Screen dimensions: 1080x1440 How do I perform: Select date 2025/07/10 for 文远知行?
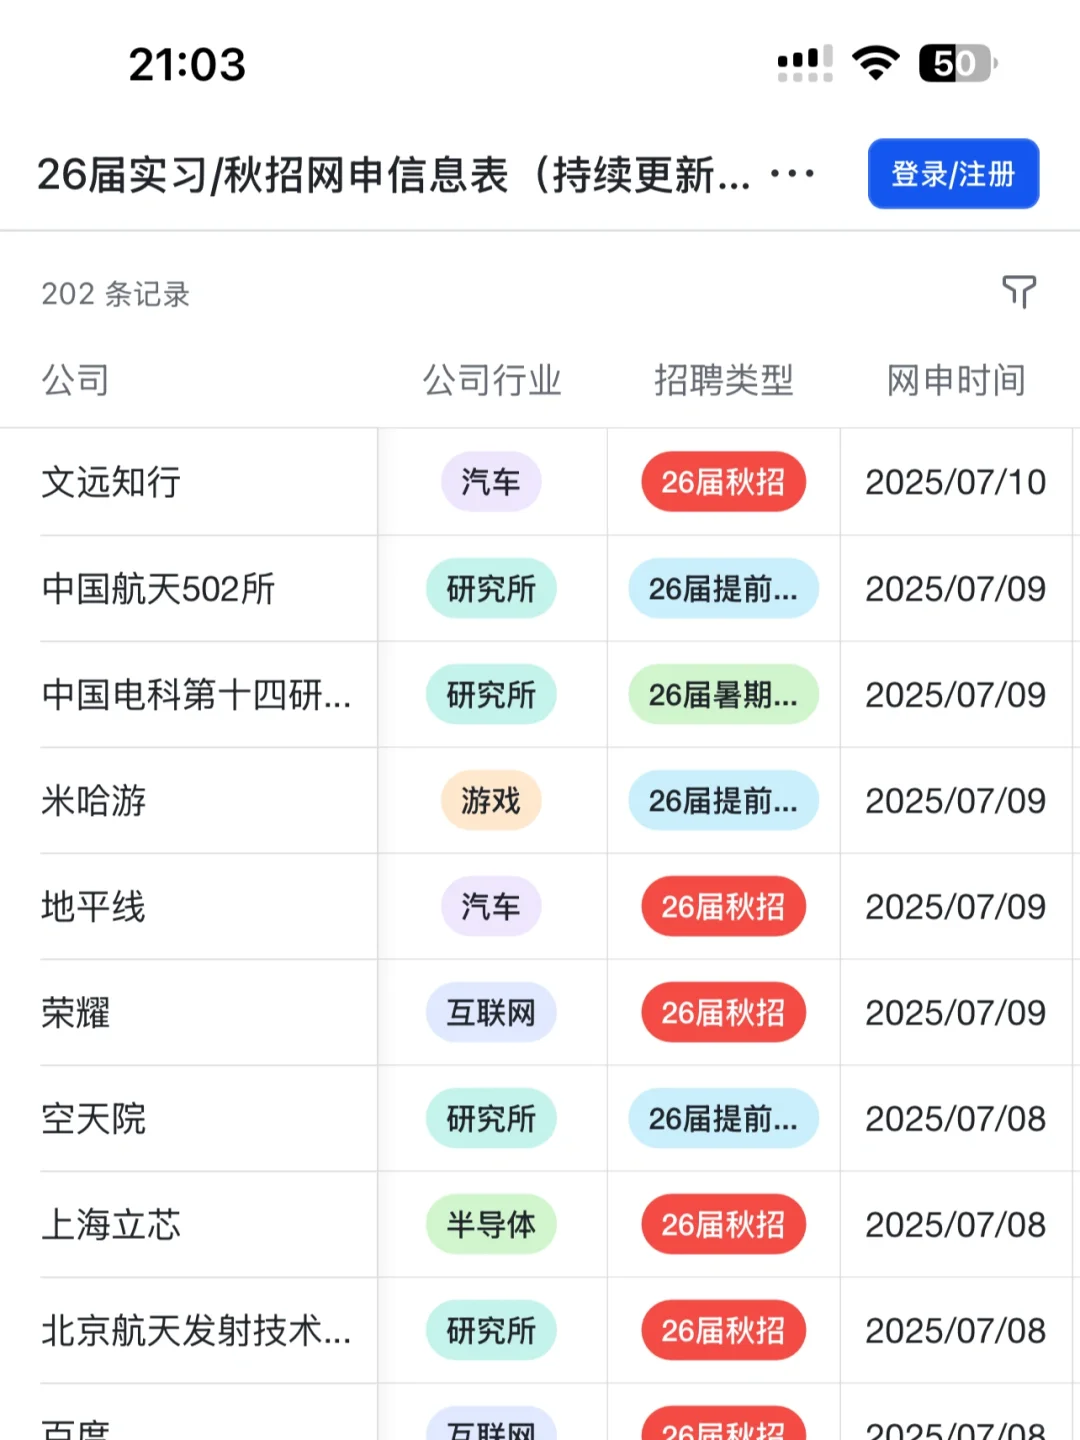pyautogui.click(x=956, y=482)
